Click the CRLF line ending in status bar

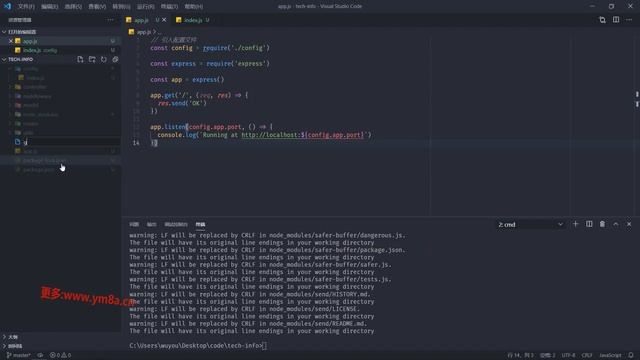pos(587,355)
